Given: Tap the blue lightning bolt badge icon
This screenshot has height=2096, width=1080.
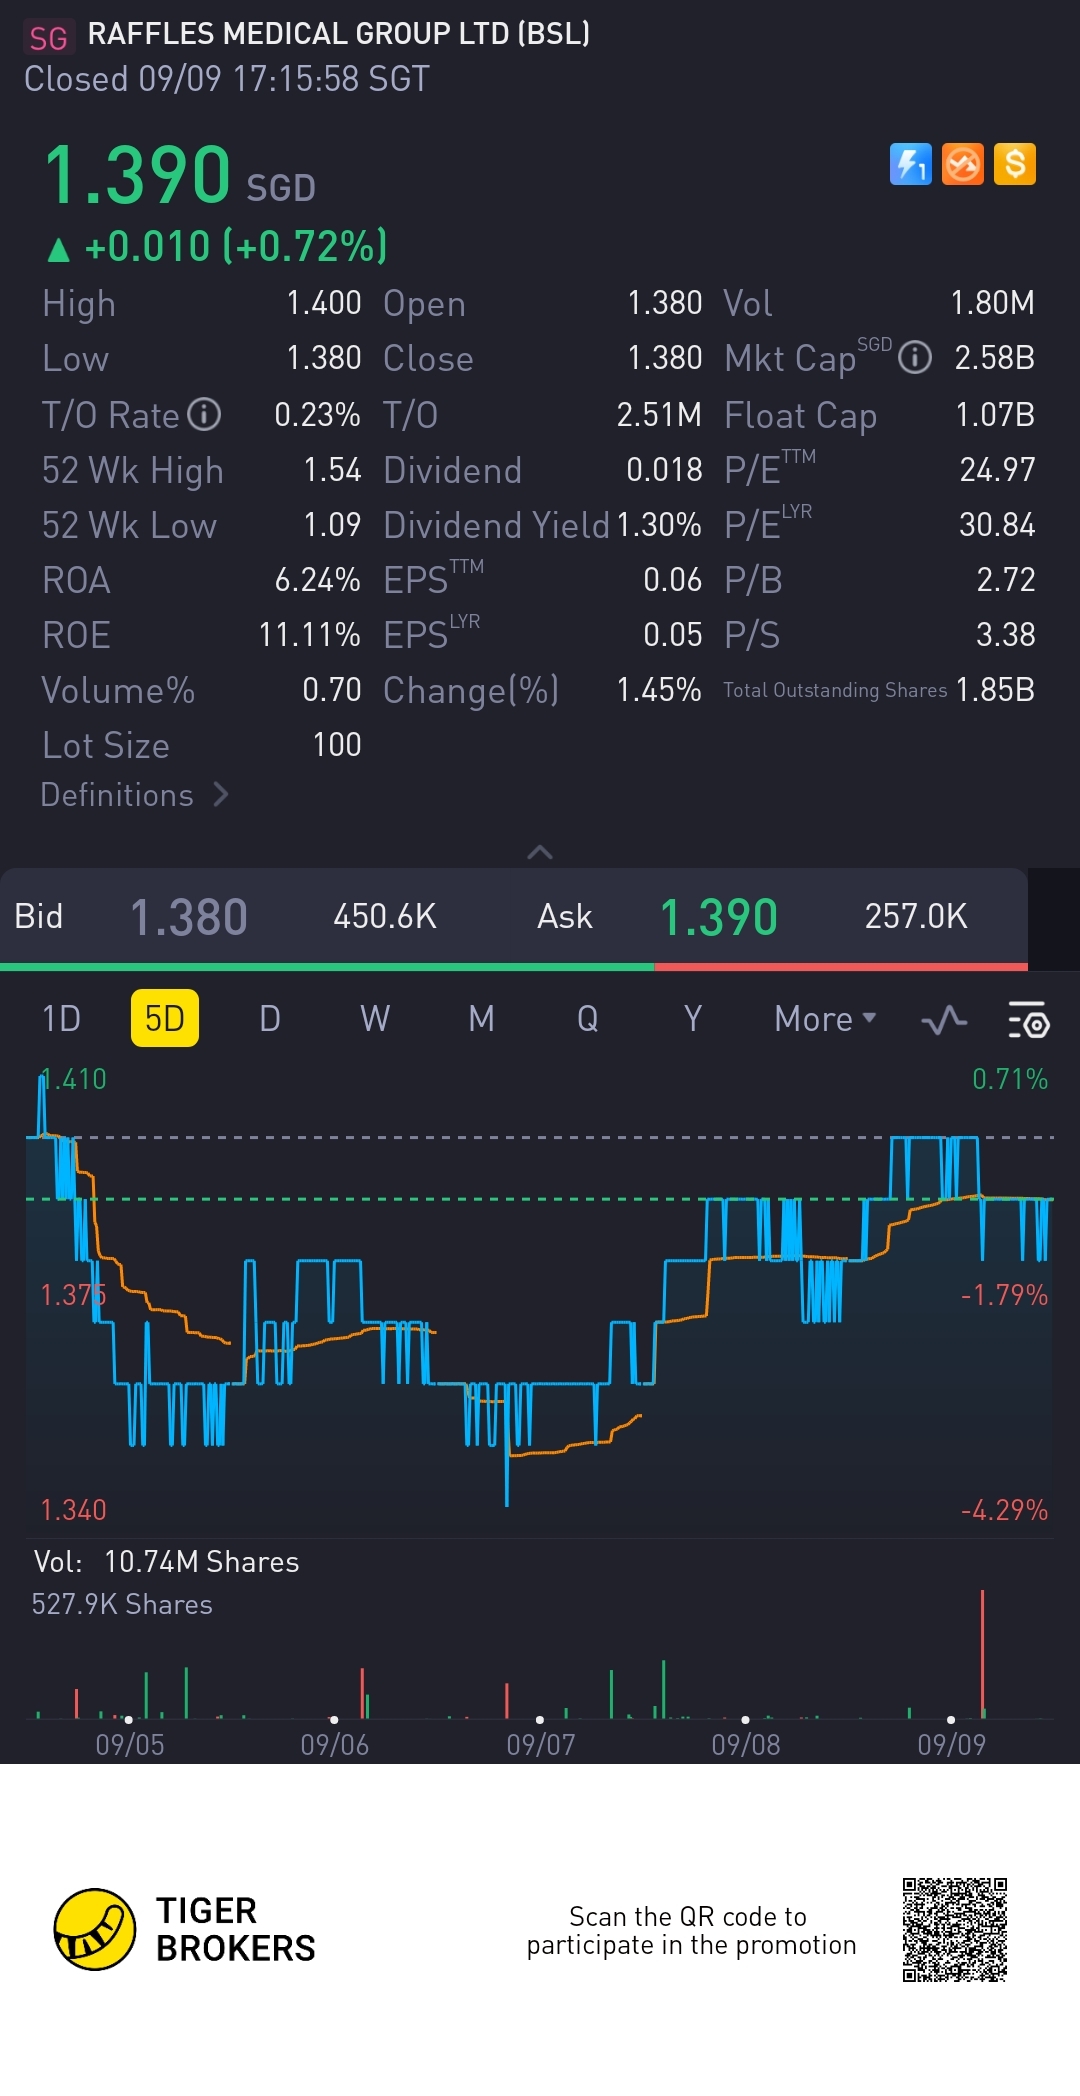Looking at the screenshot, I should pos(910,164).
